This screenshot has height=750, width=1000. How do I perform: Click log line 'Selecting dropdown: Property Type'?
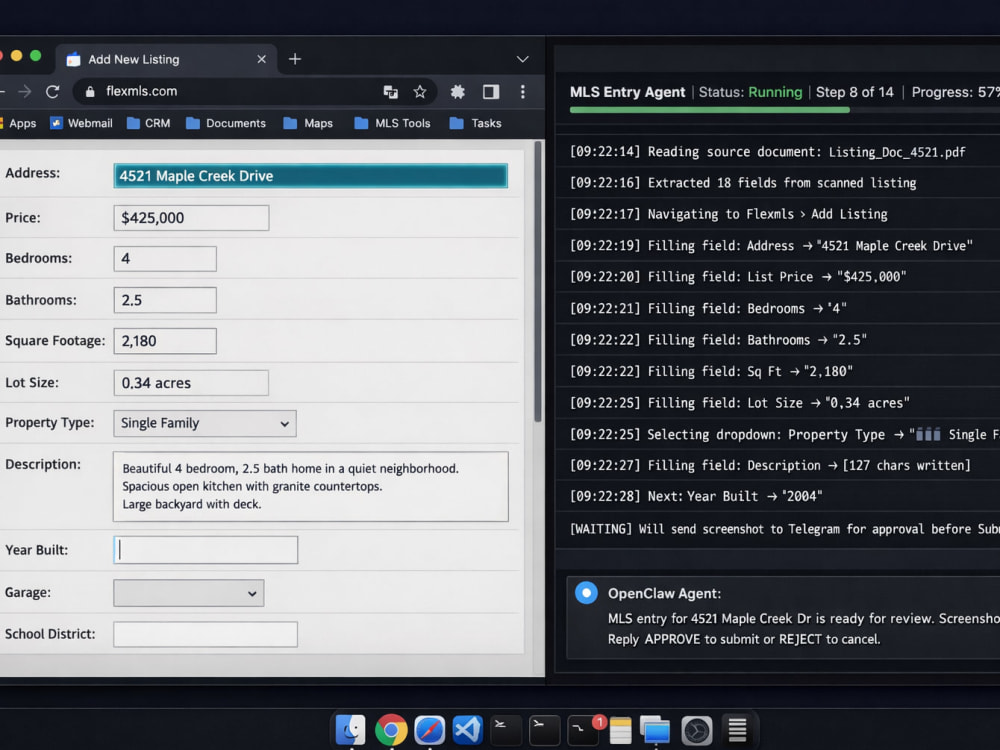pyautogui.click(x=784, y=434)
